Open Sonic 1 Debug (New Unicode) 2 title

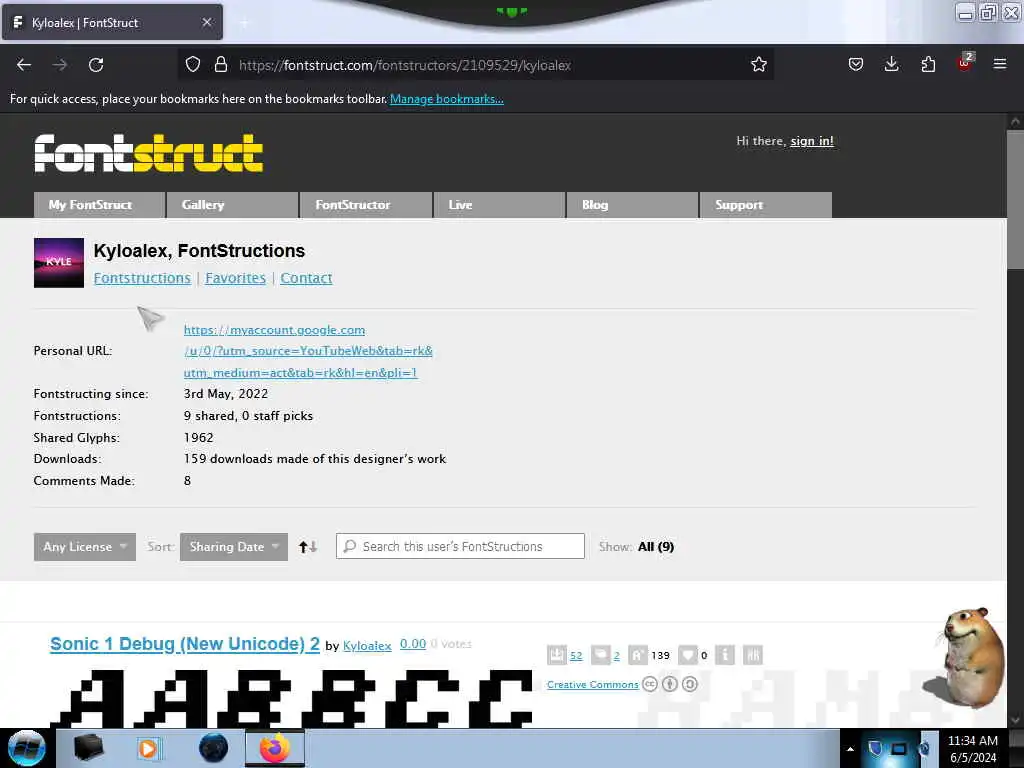185,644
